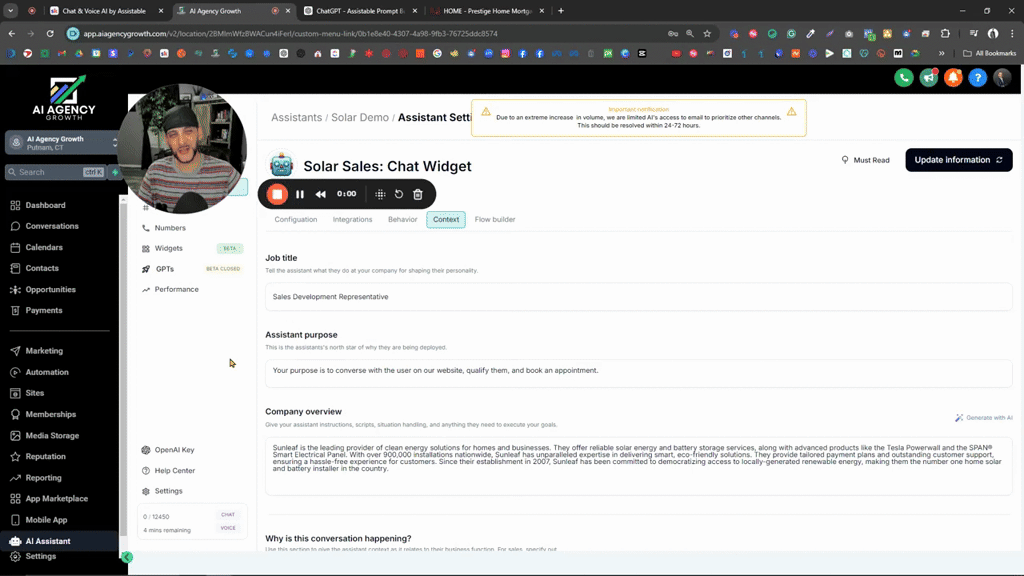1024x576 pixels.
Task: Open the GPTs section in the sidebar
Action: click(164, 268)
